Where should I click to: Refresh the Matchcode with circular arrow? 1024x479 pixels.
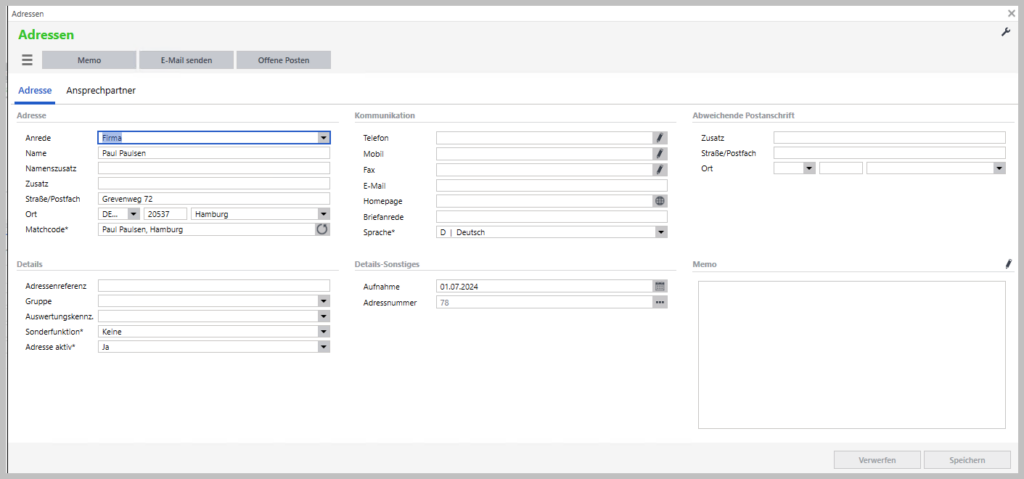click(323, 229)
